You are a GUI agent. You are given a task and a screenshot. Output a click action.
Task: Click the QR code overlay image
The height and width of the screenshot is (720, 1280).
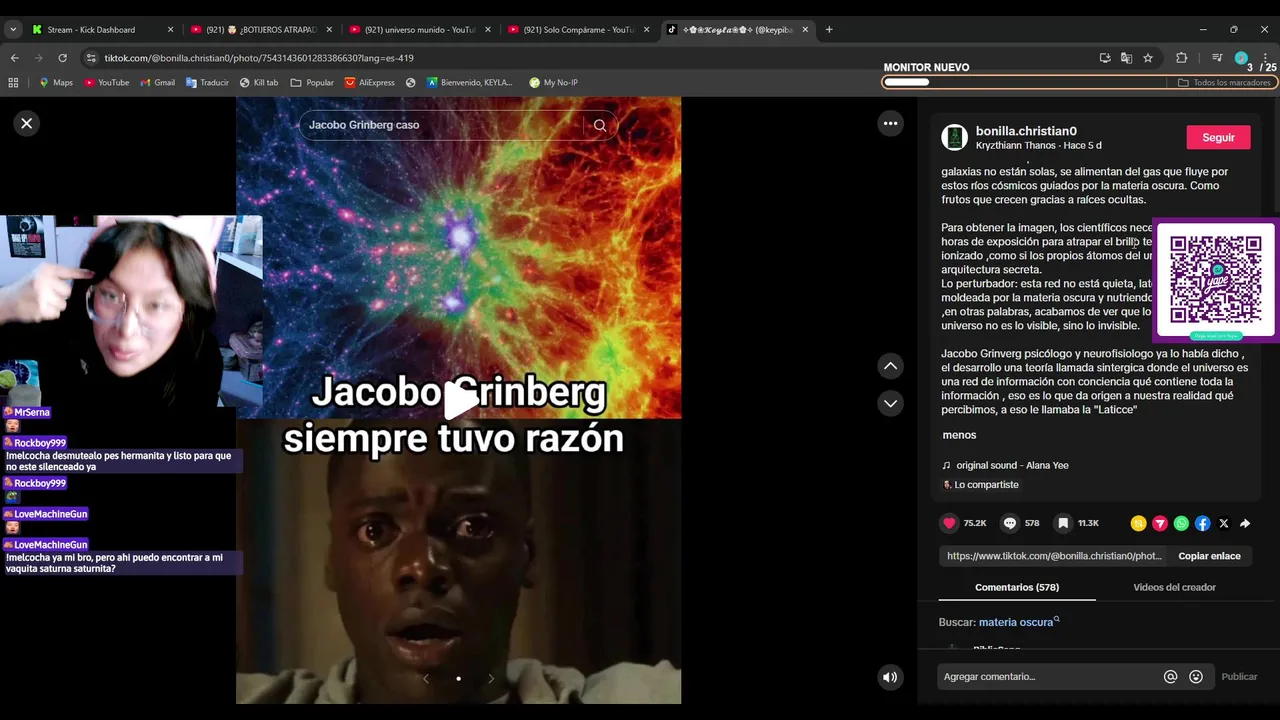pos(1216,280)
